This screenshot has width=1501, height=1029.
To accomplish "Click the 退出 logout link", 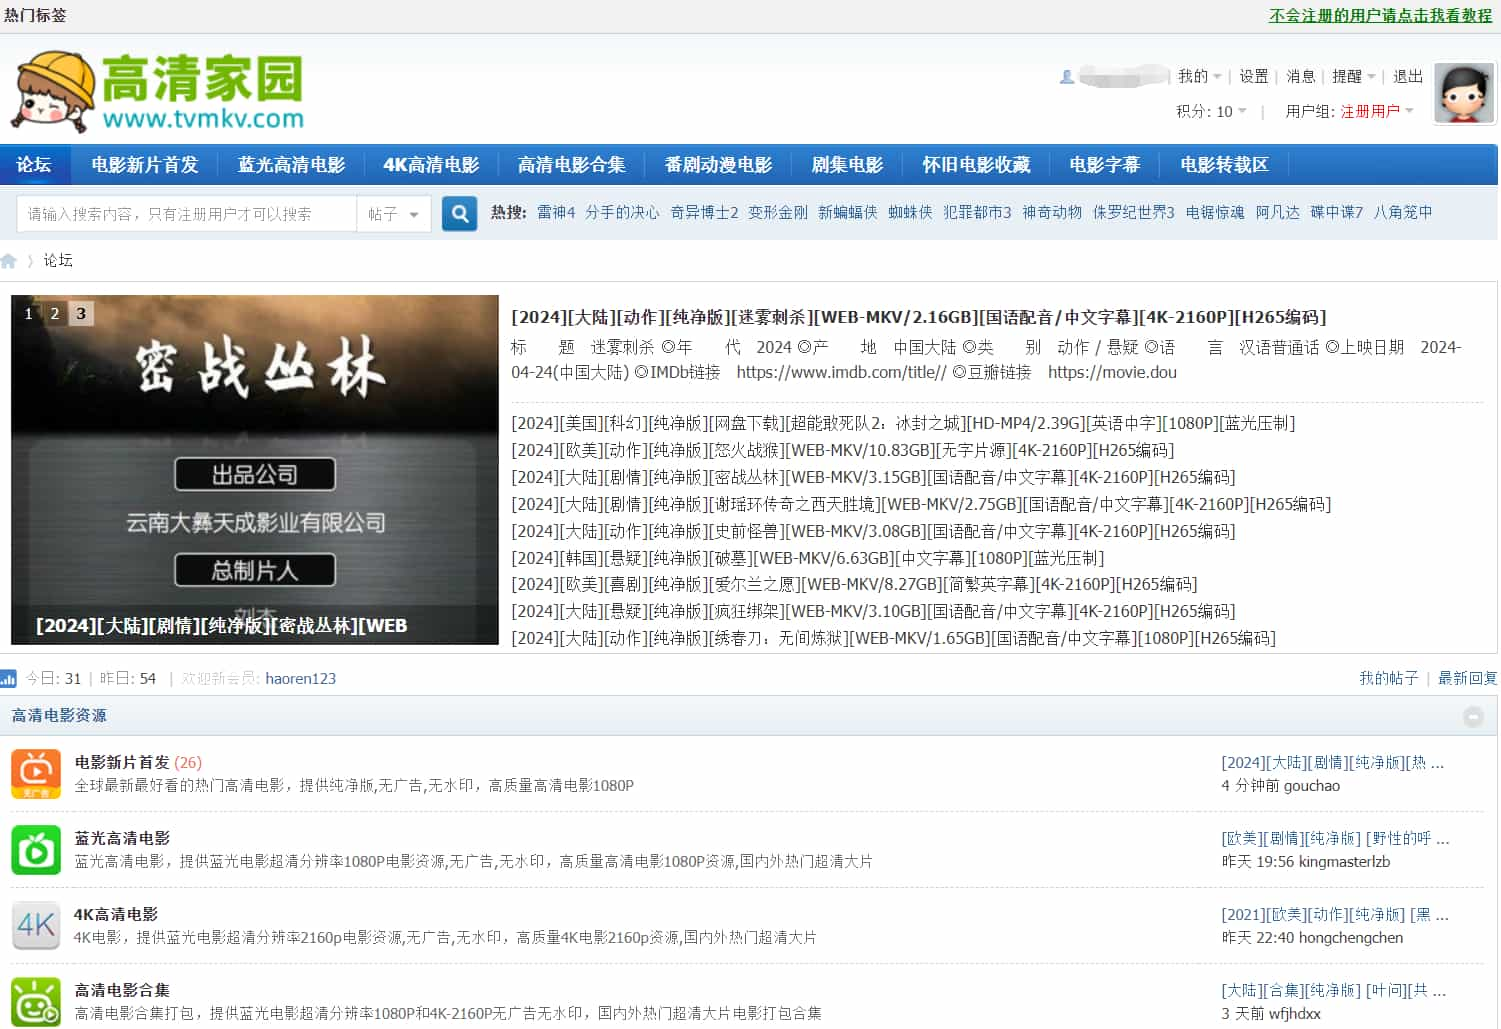I will (x=1408, y=76).
